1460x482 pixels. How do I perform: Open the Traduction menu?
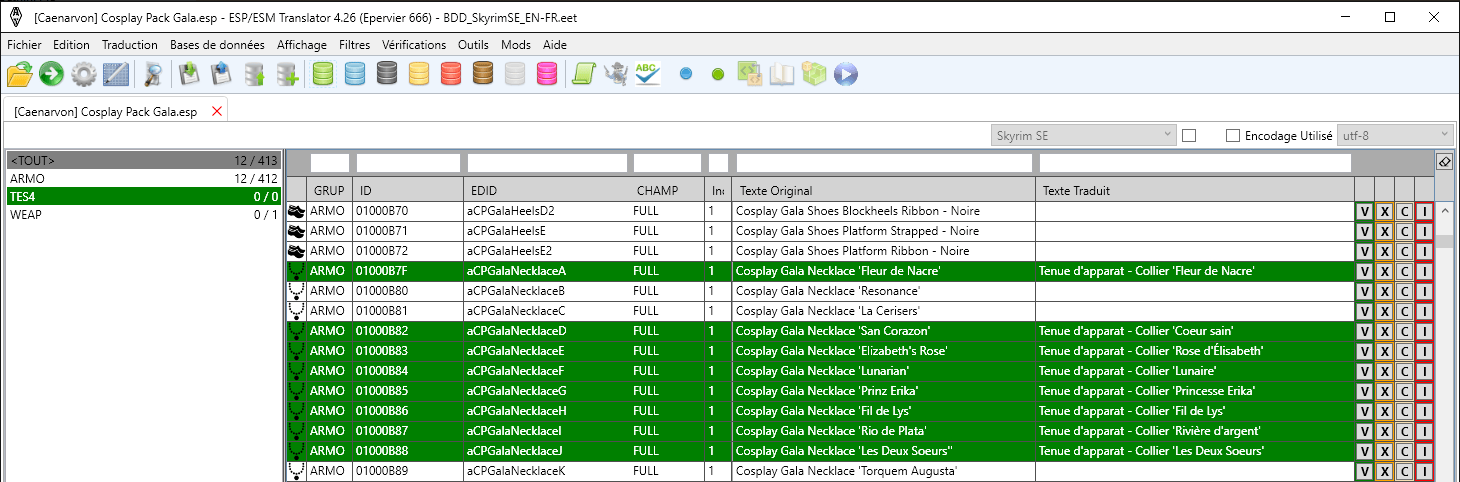point(130,45)
